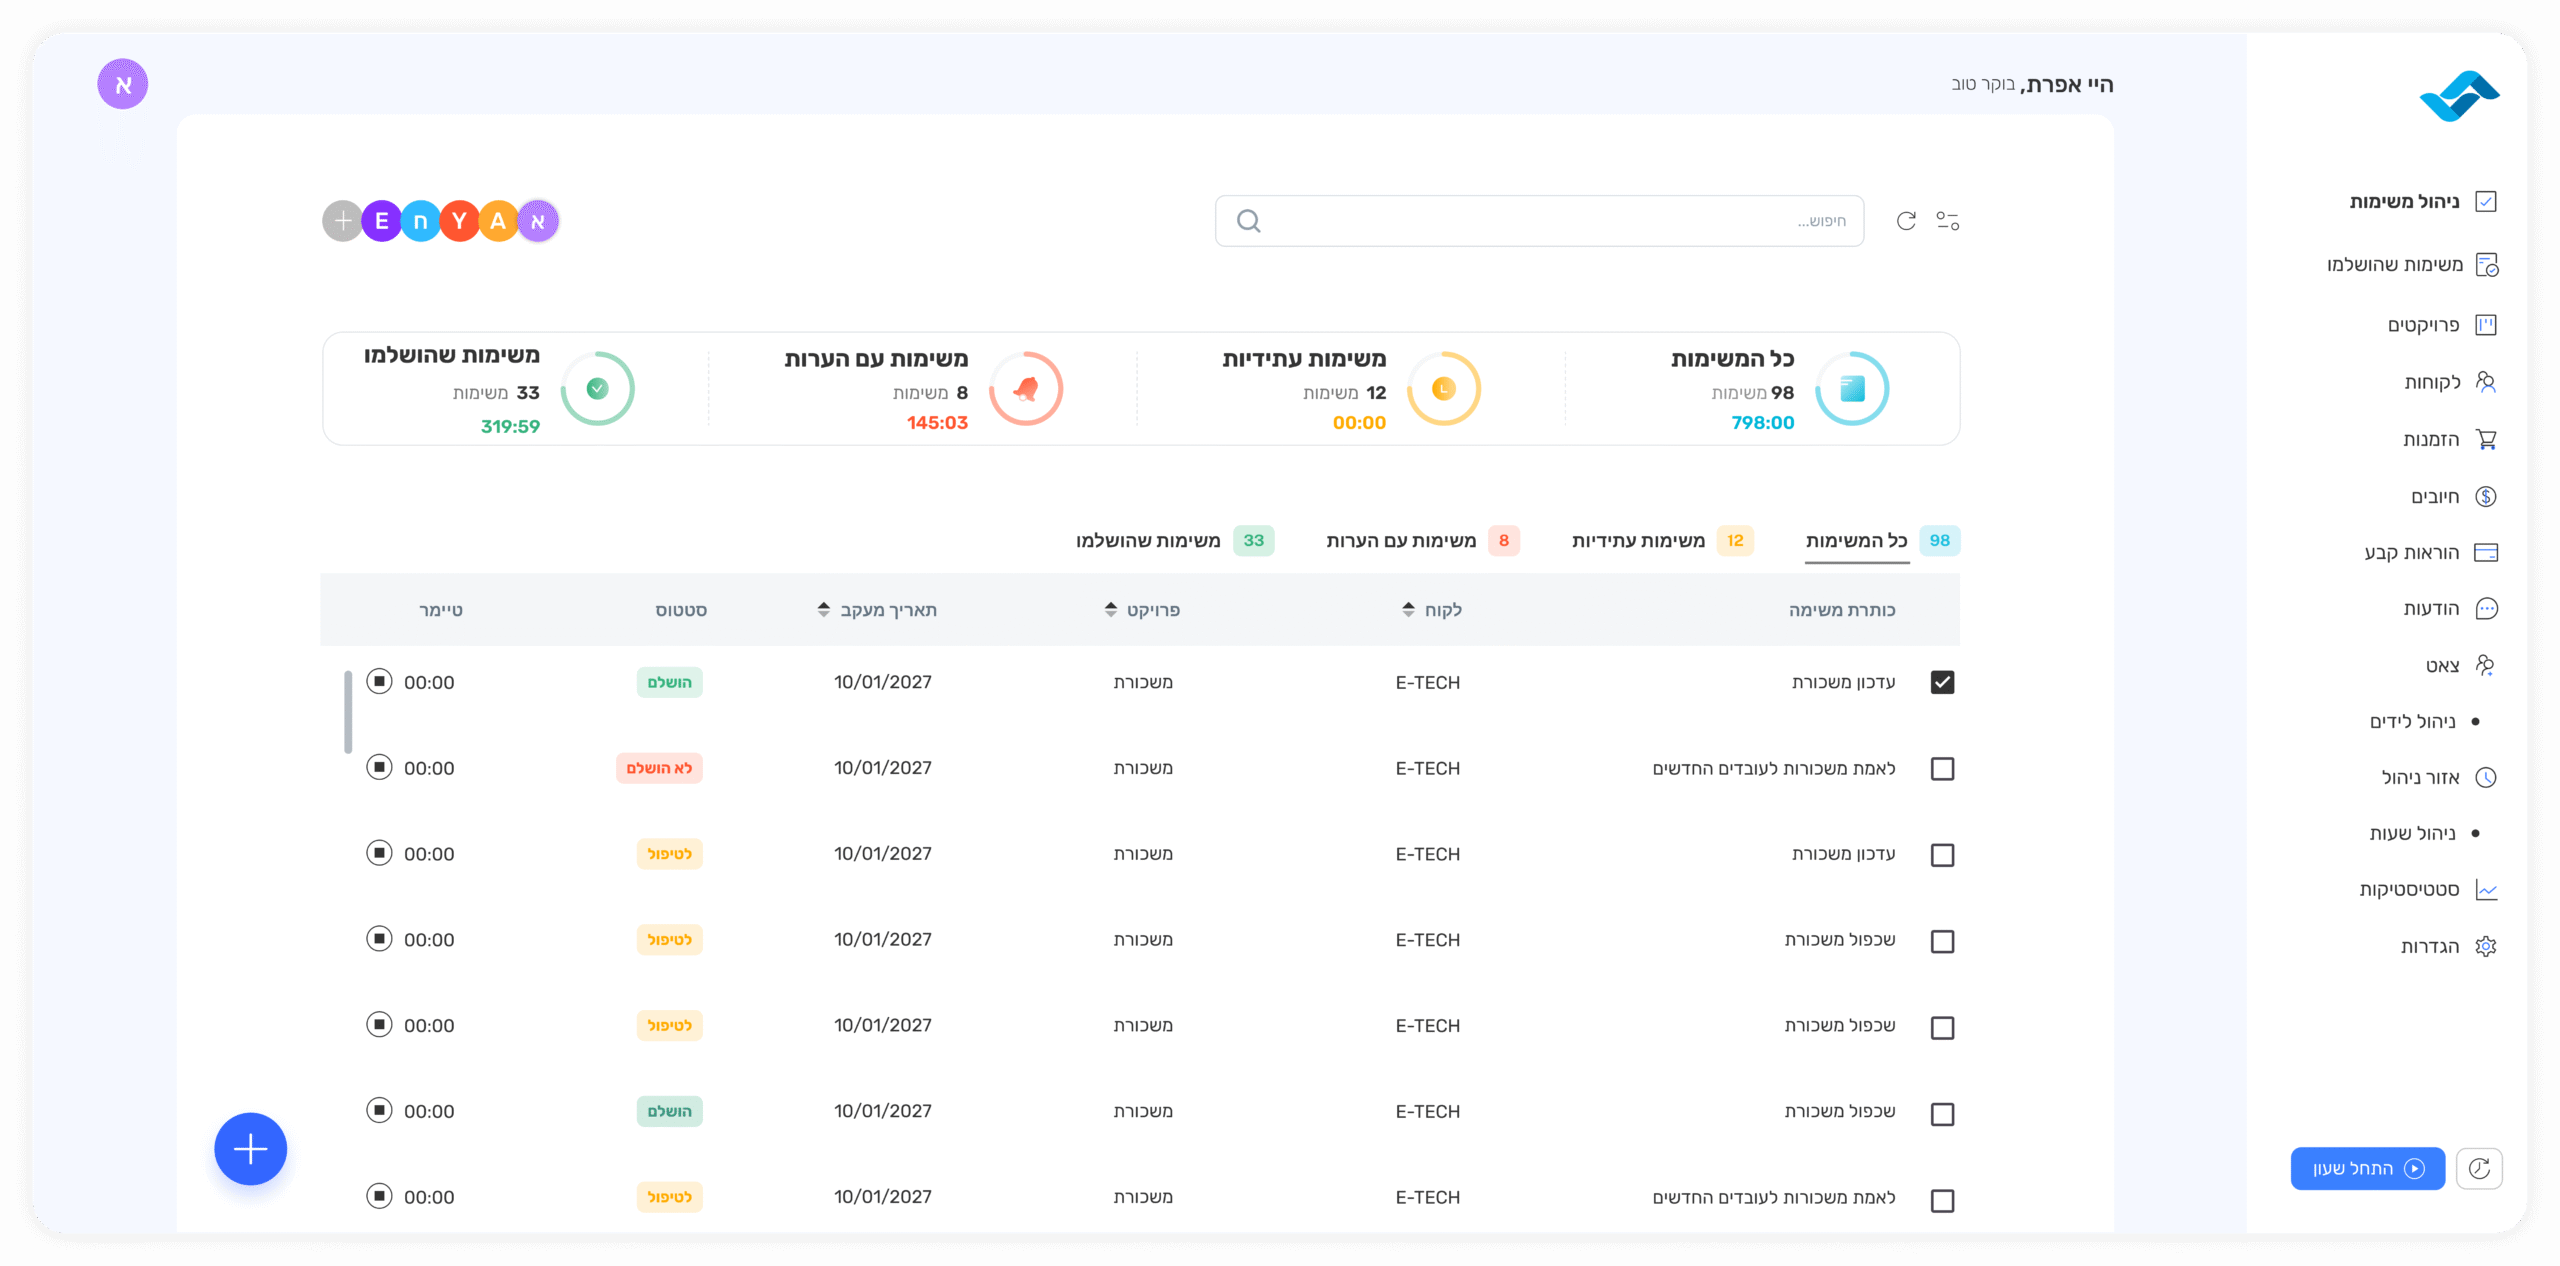The height and width of the screenshot is (1266, 2560).
Task: Check the first לאמת משכורות לעובדים החדשים row
Action: click(1942, 769)
